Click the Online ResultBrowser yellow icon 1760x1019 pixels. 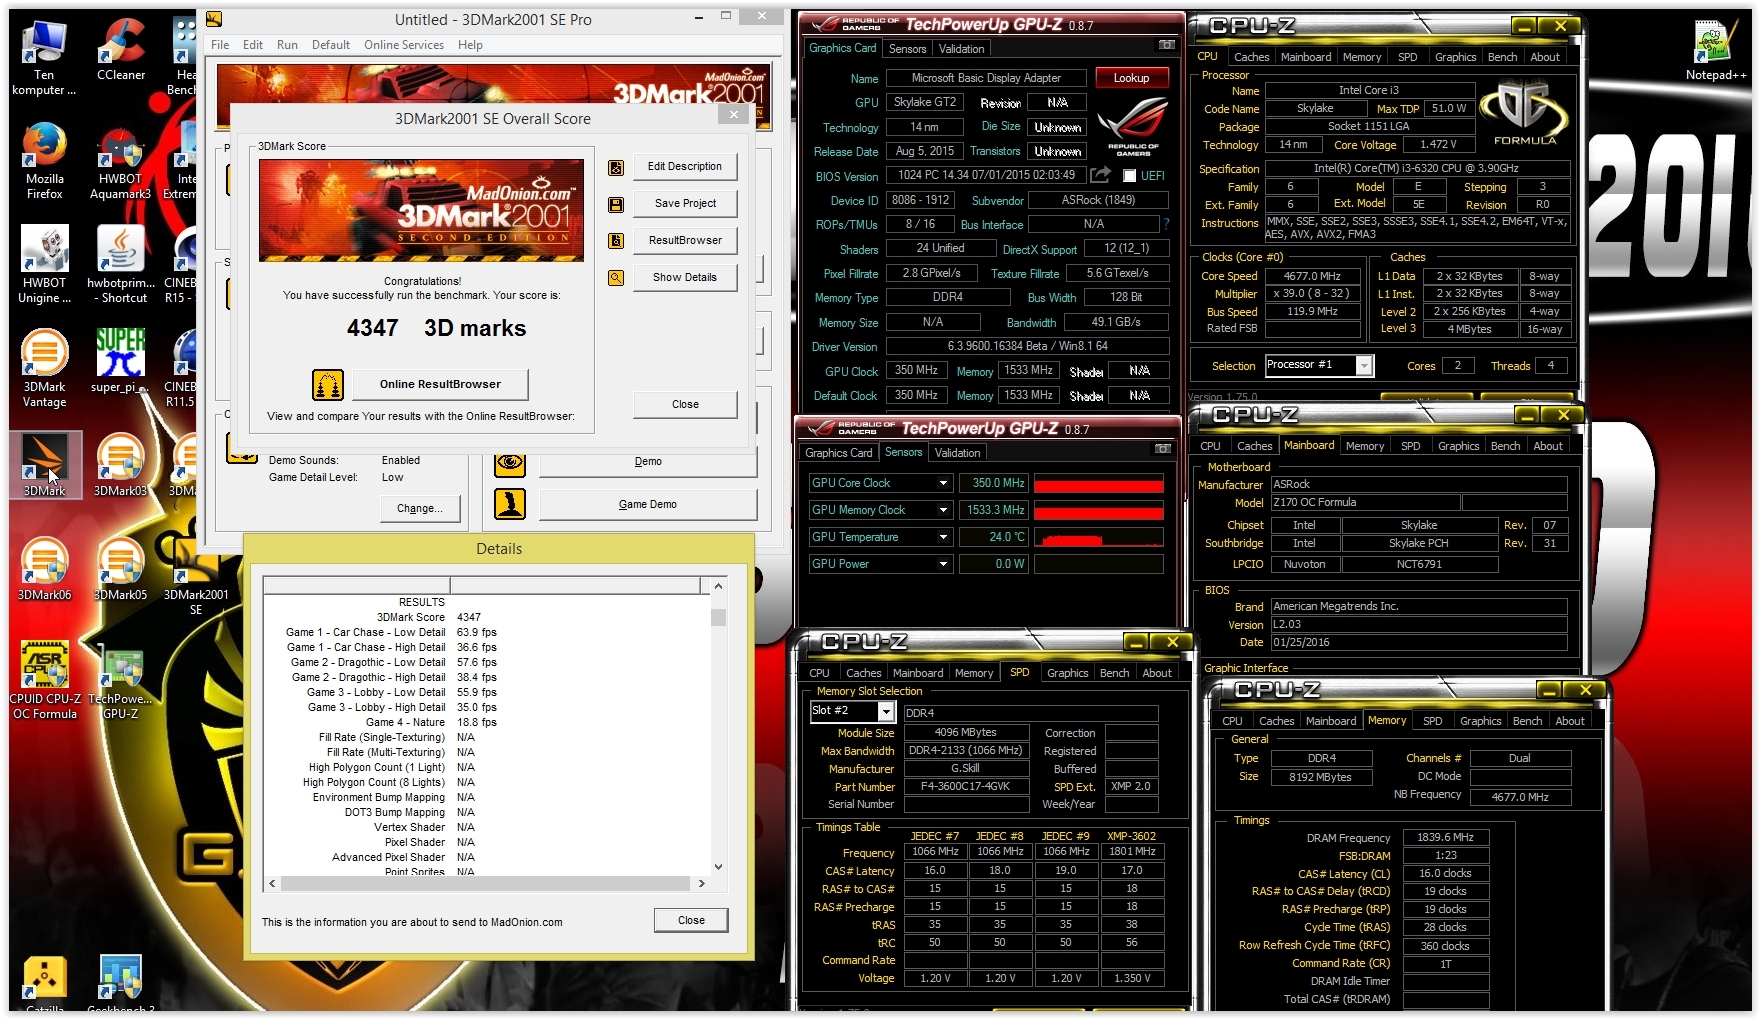click(x=328, y=384)
